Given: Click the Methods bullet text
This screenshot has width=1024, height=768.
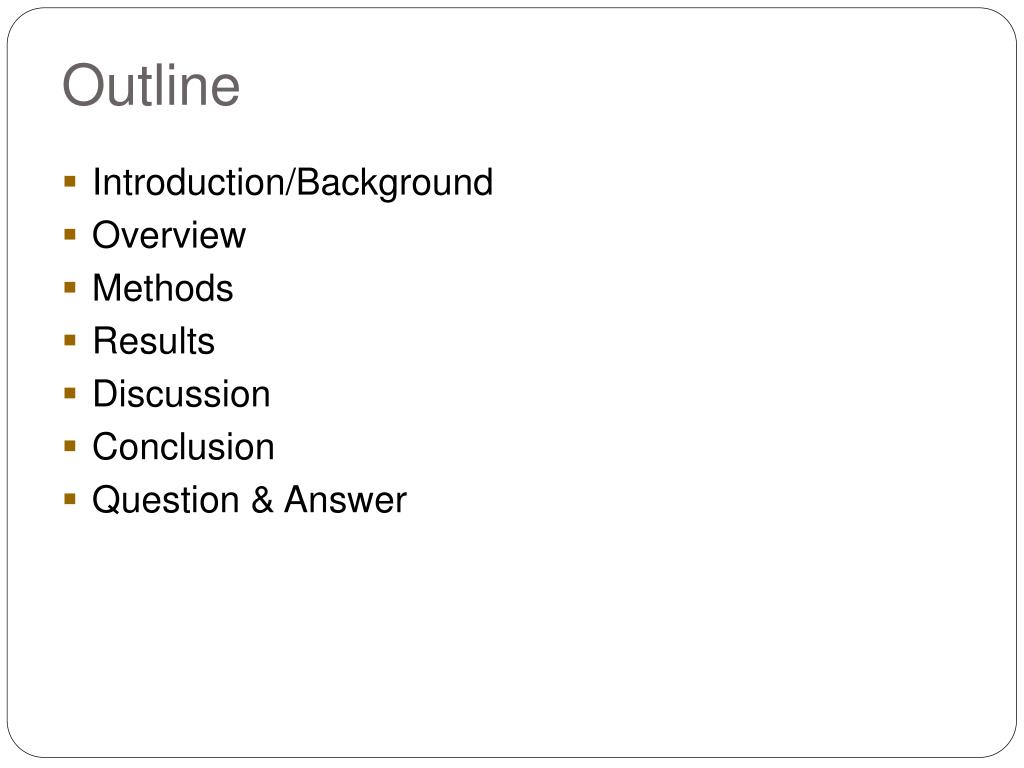Looking at the screenshot, I should point(163,287).
